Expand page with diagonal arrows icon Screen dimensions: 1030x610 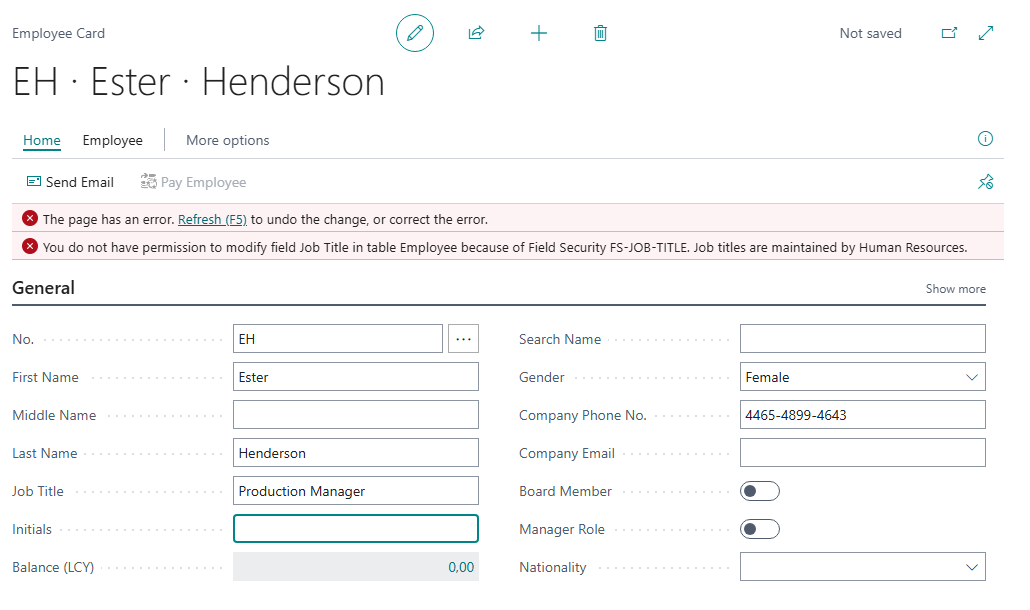pos(986,33)
